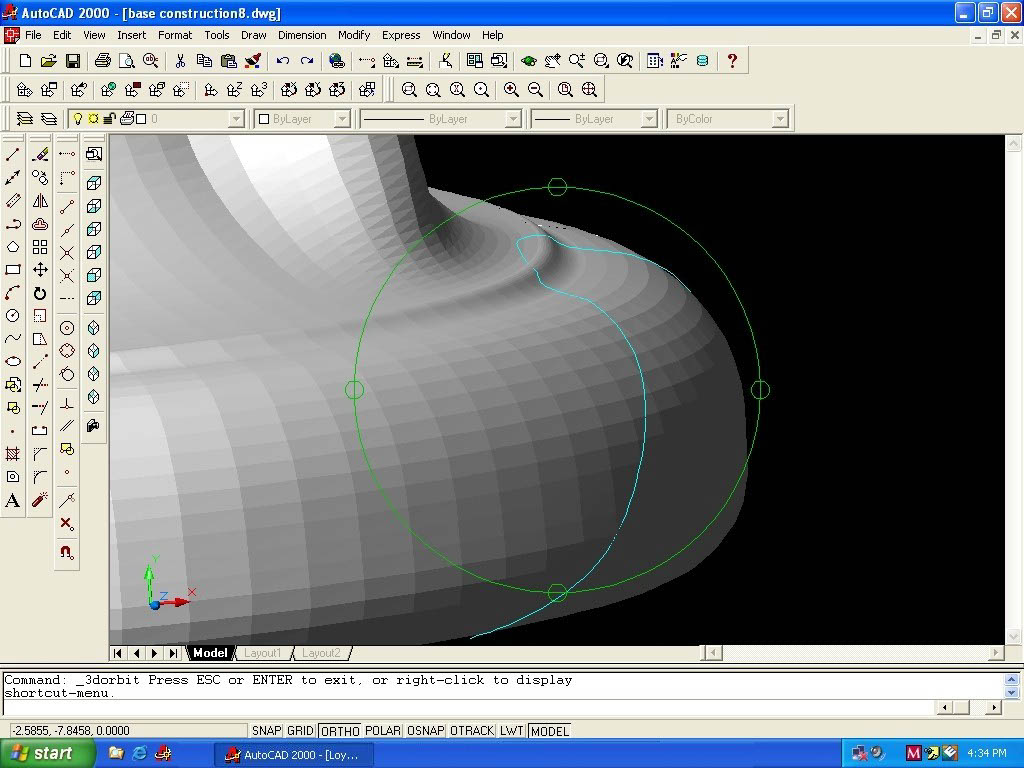Screen dimensions: 1024x768
Task: Click the Save file icon
Action: [73, 61]
